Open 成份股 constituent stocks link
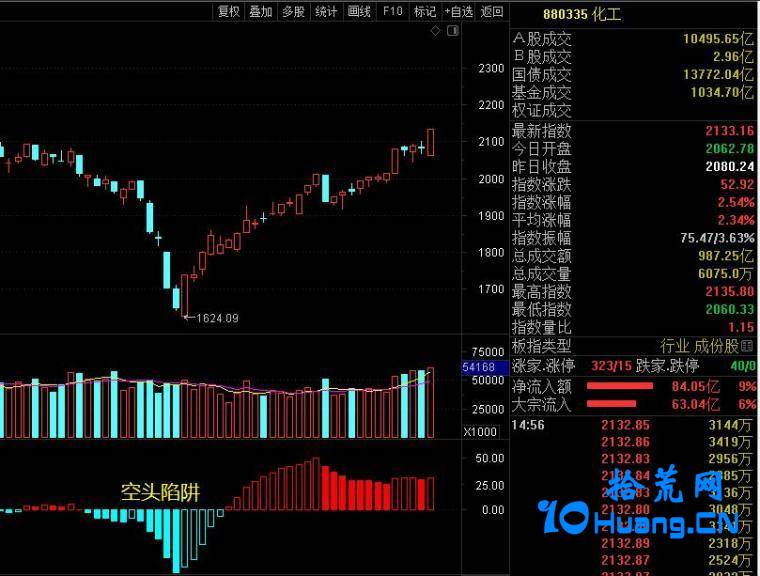The height and width of the screenshot is (576, 760). [716, 346]
